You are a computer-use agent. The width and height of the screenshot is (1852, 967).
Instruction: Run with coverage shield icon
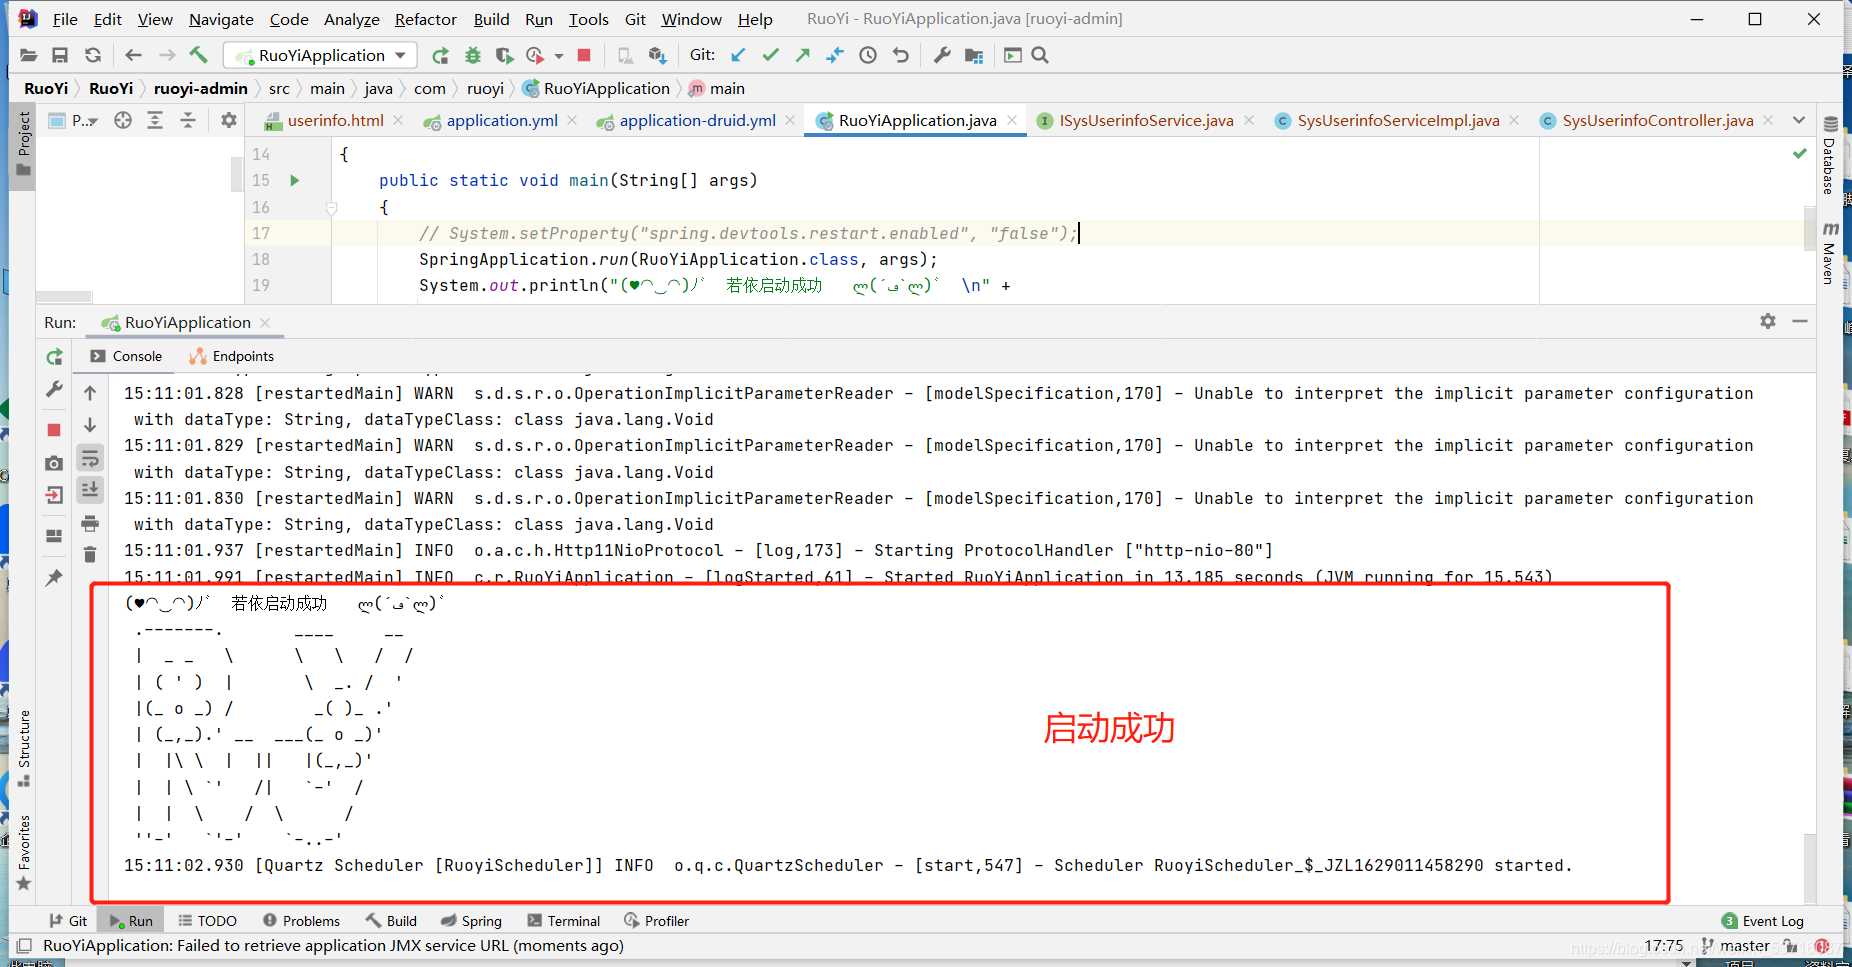point(504,55)
